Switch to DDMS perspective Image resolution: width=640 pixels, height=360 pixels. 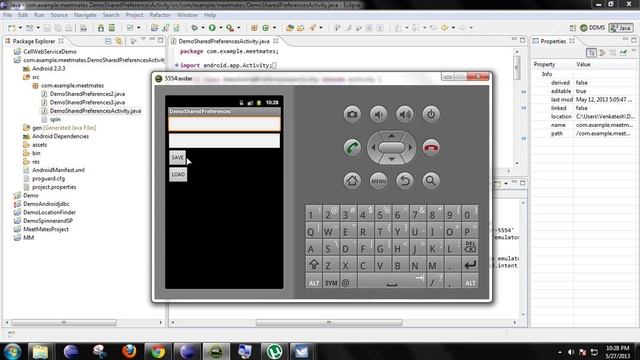pyautogui.click(x=592, y=28)
